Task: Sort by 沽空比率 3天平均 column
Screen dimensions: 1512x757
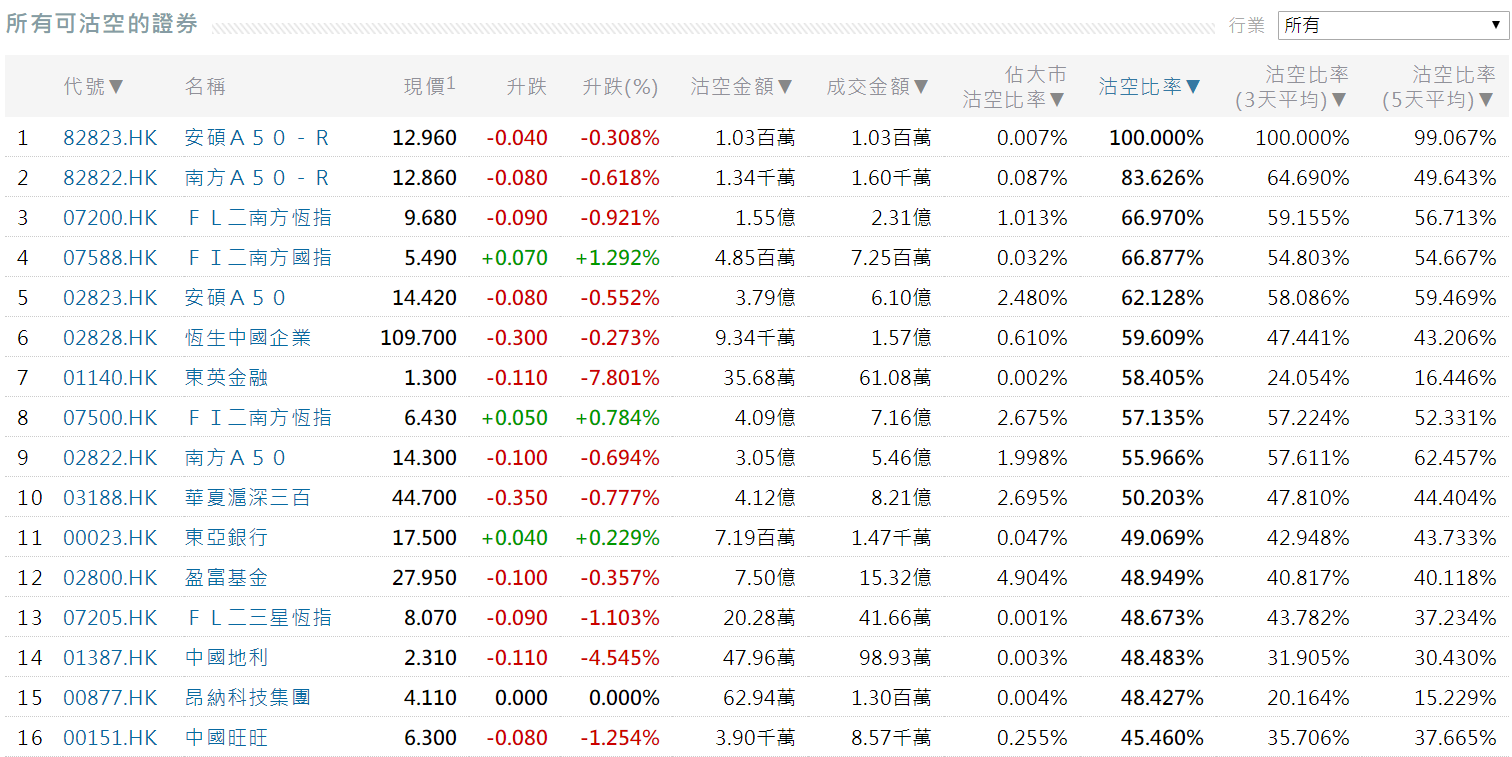Action: pos(1291,87)
